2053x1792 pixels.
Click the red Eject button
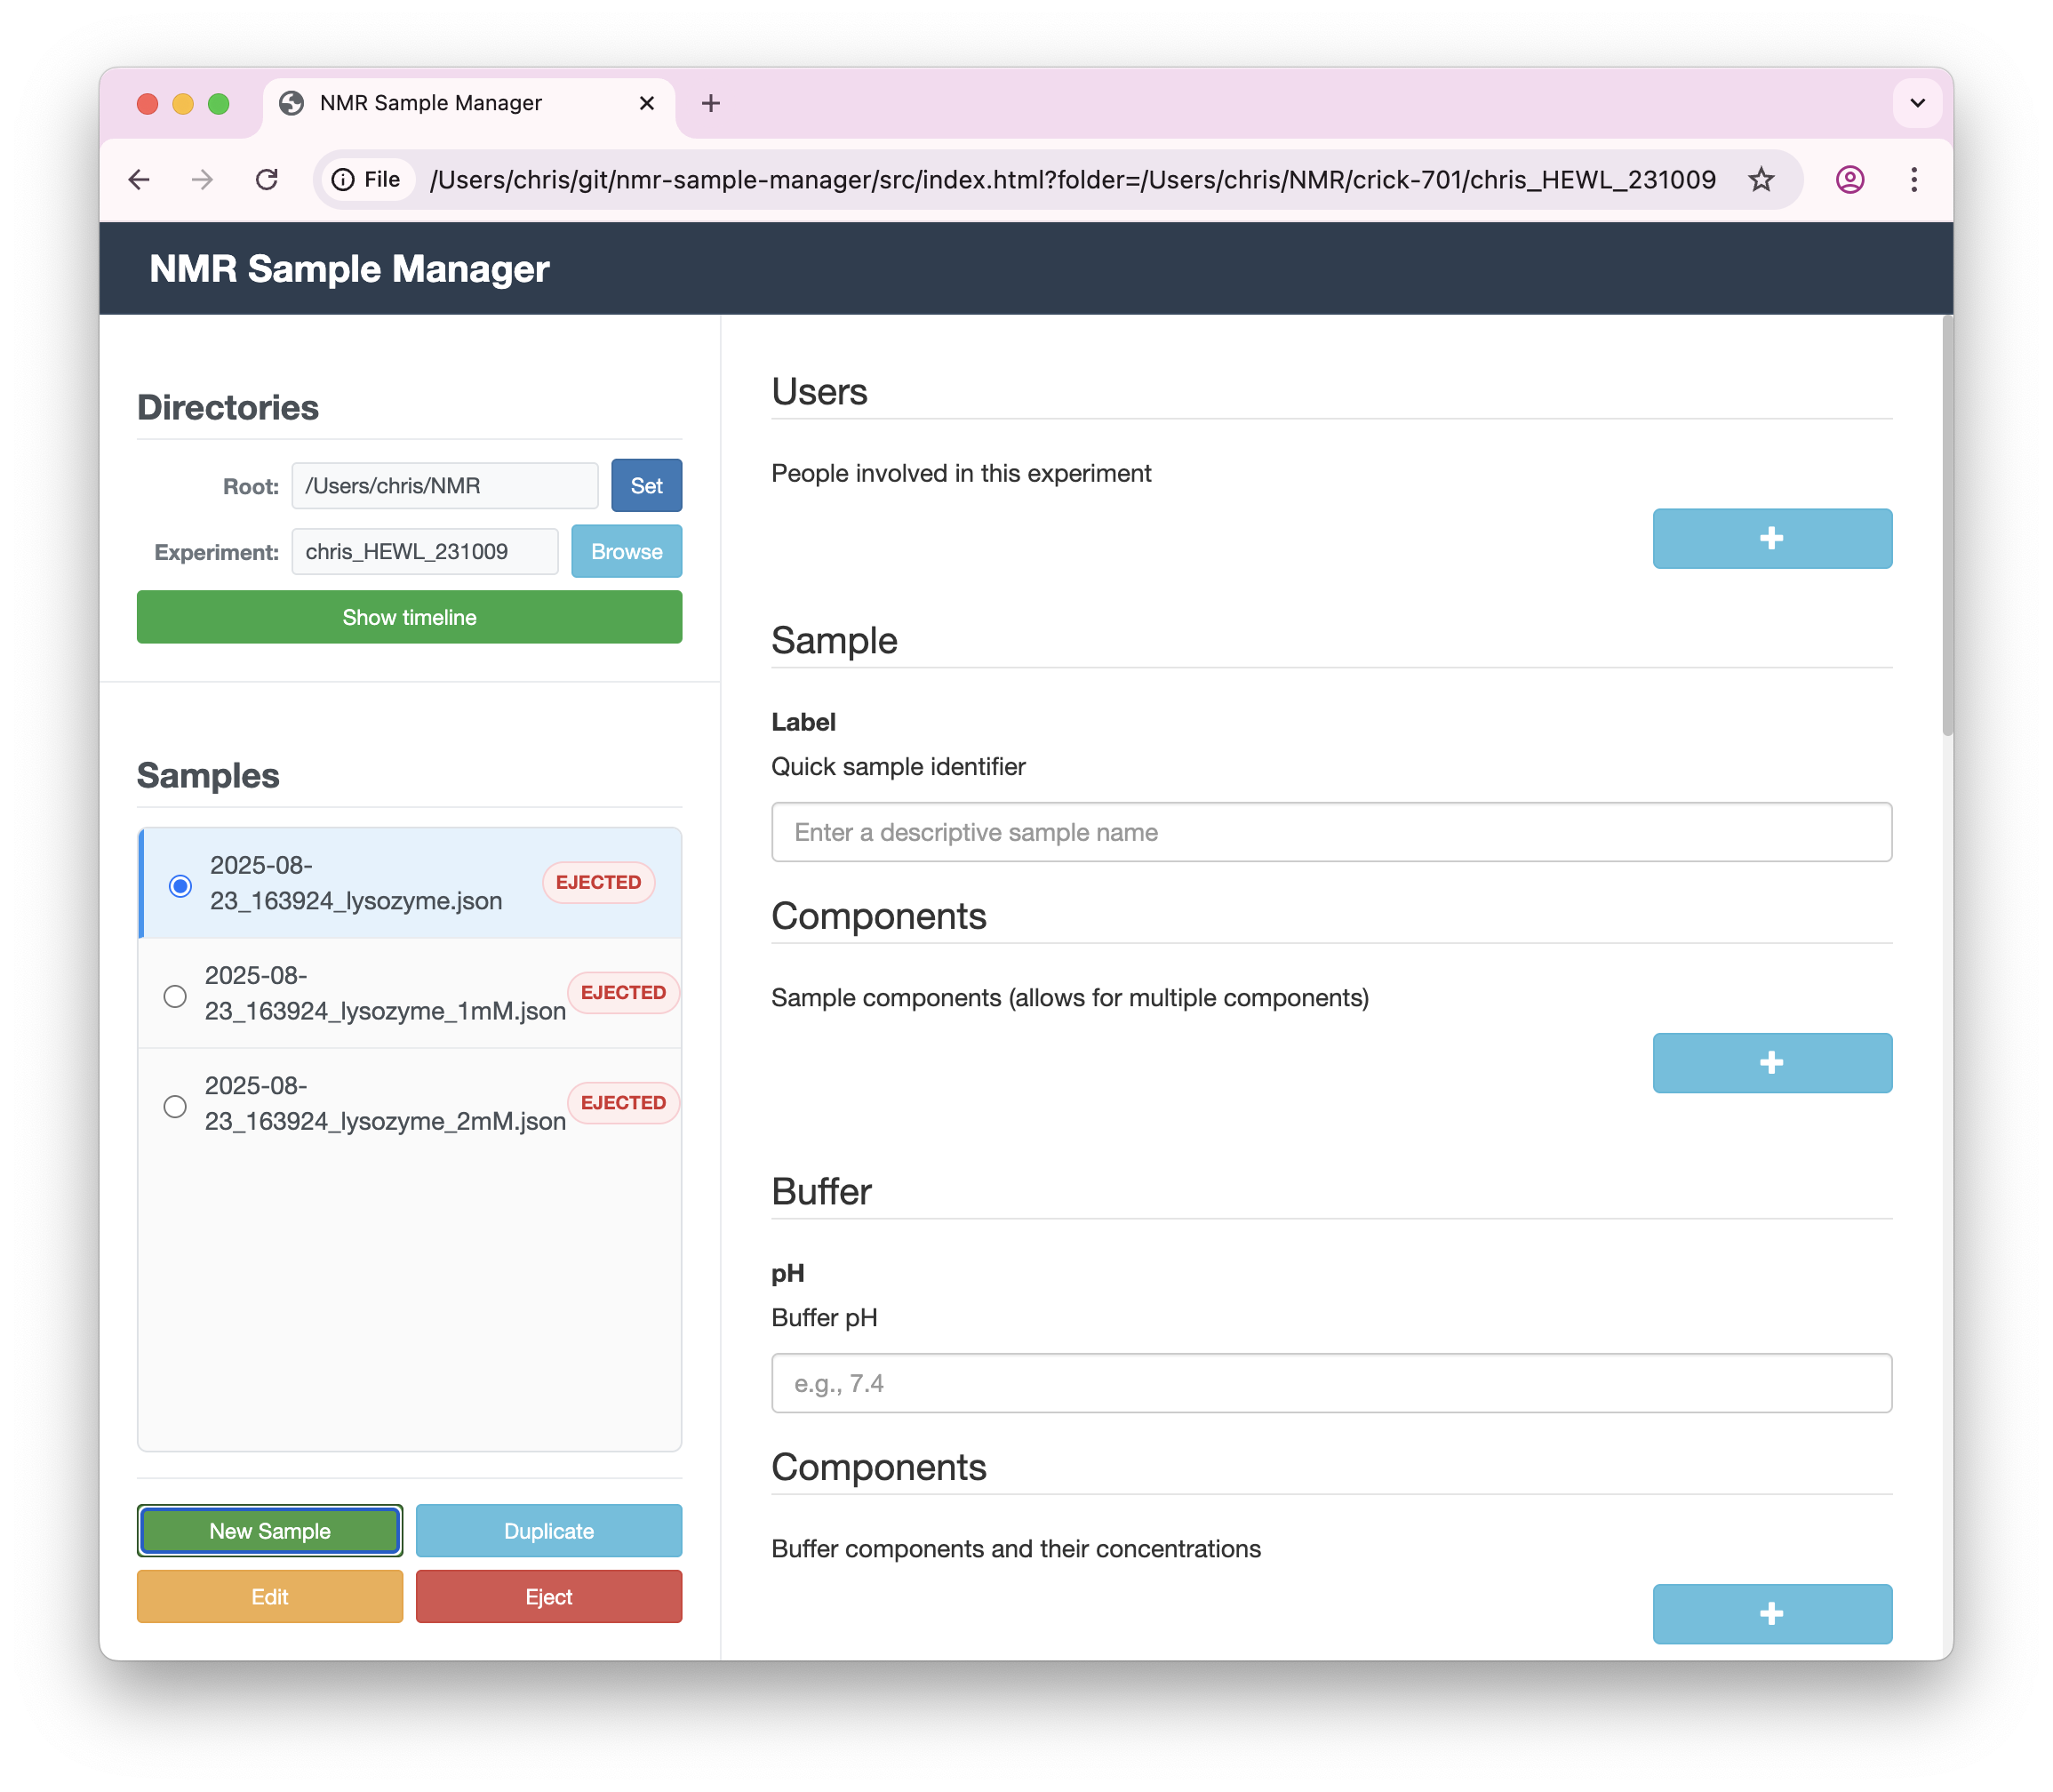pyautogui.click(x=548, y=1597)
